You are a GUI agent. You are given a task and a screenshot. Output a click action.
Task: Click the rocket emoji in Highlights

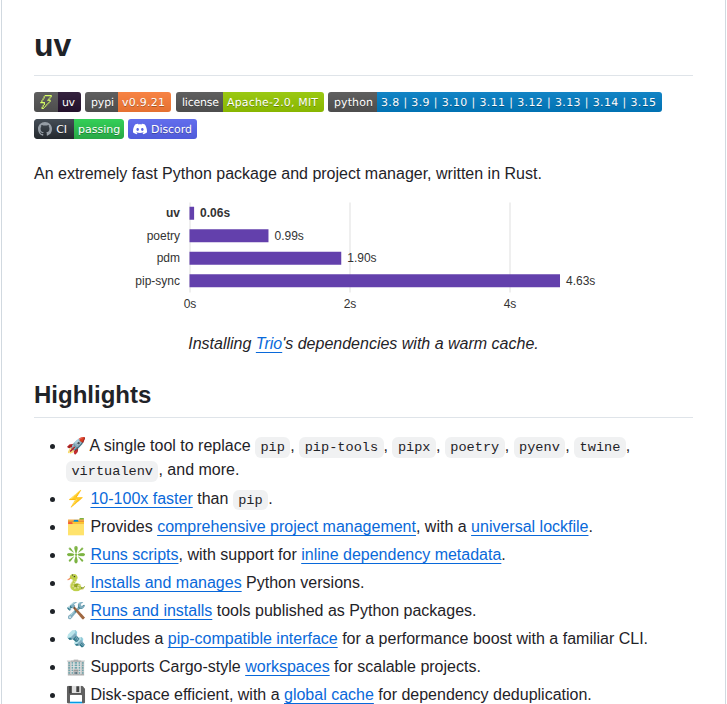coord(76,446)
